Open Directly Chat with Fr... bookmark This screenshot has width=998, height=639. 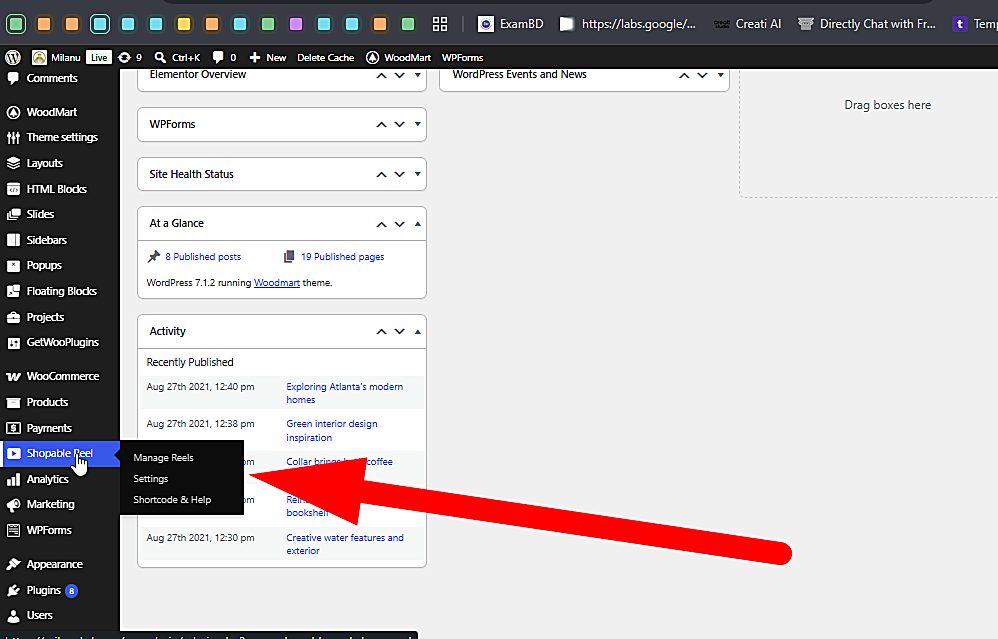(867, 24)
